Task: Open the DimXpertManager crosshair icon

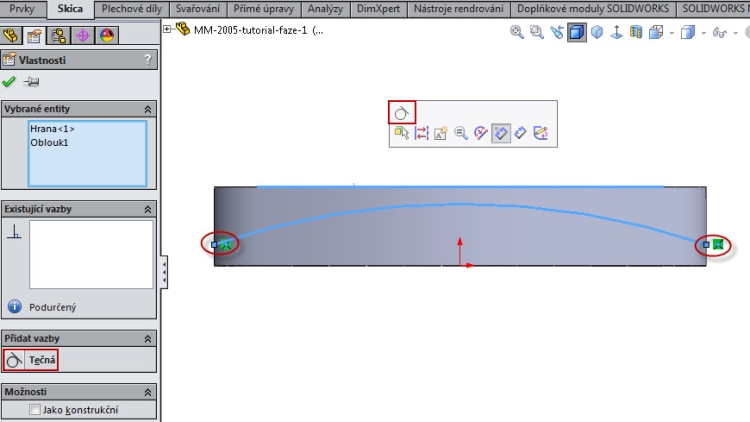Action: (82, 35)
